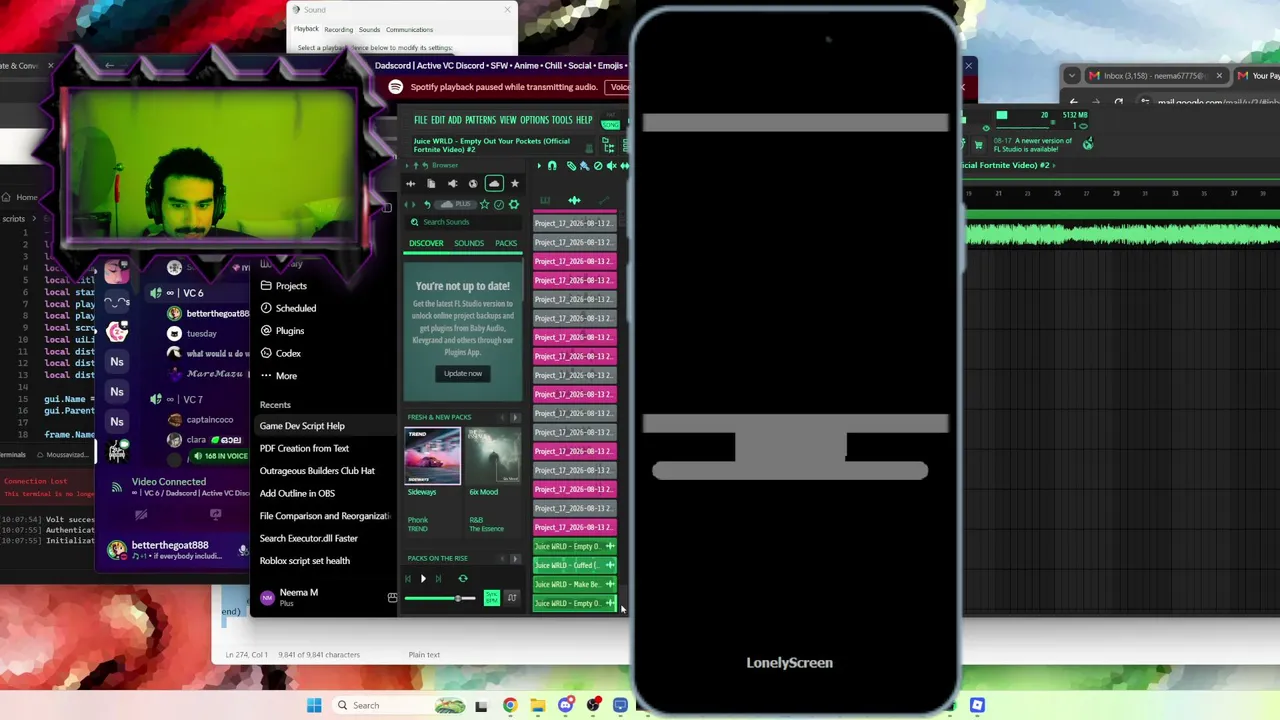
Task: Open File Explorer from the taskbar
Action: click(x=538, y=706)
